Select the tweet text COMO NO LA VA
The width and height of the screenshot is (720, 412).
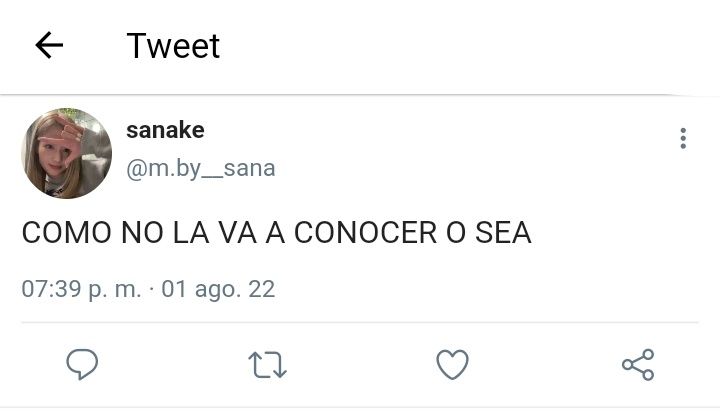tap(139, 232)
